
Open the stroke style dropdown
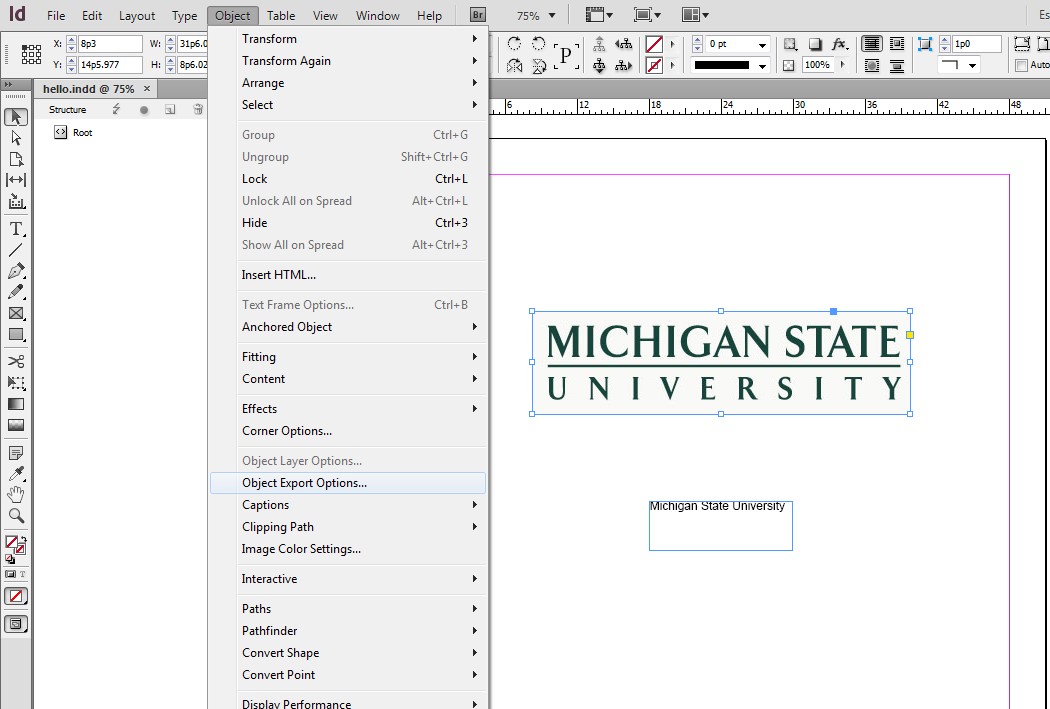(x=762, y=66)
